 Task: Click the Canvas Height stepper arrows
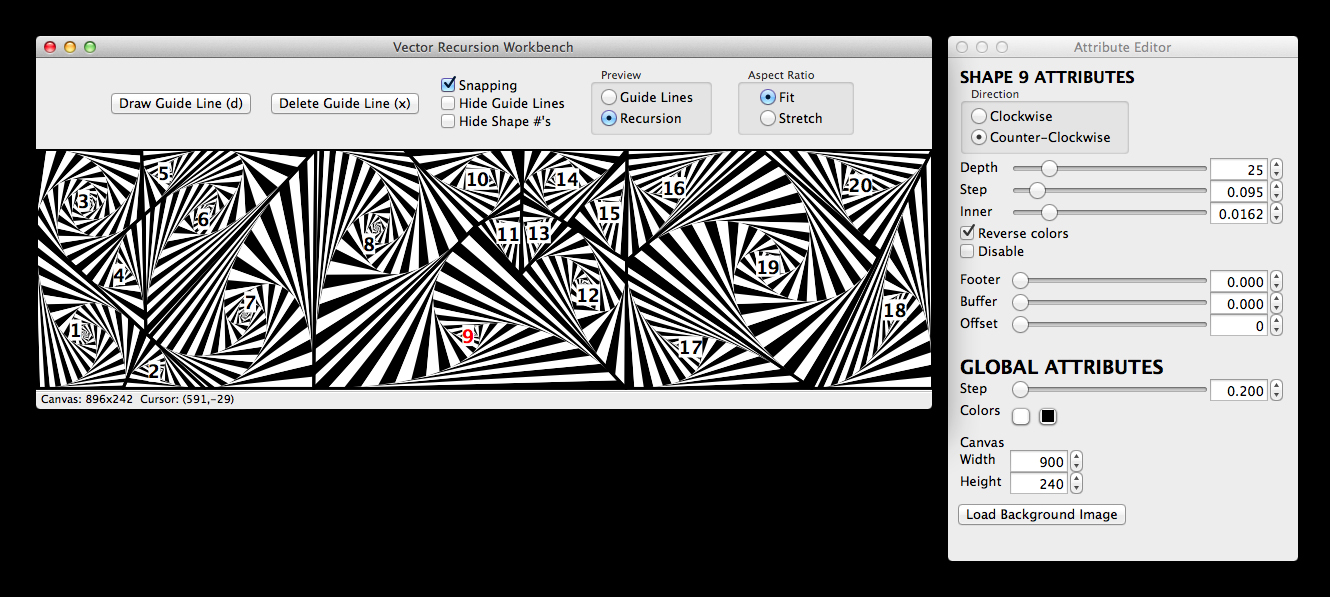tap(1076, 484)
